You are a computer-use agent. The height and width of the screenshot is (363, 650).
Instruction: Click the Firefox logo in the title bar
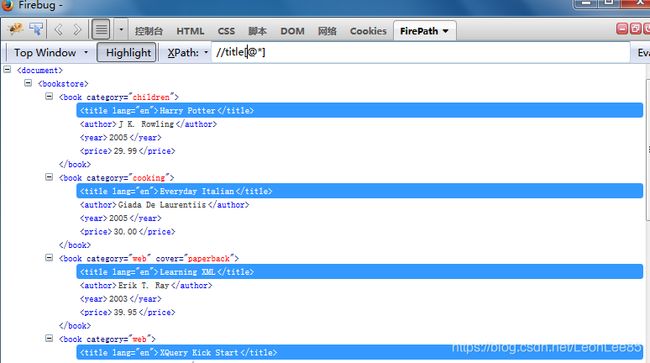[x=7, y=5]
